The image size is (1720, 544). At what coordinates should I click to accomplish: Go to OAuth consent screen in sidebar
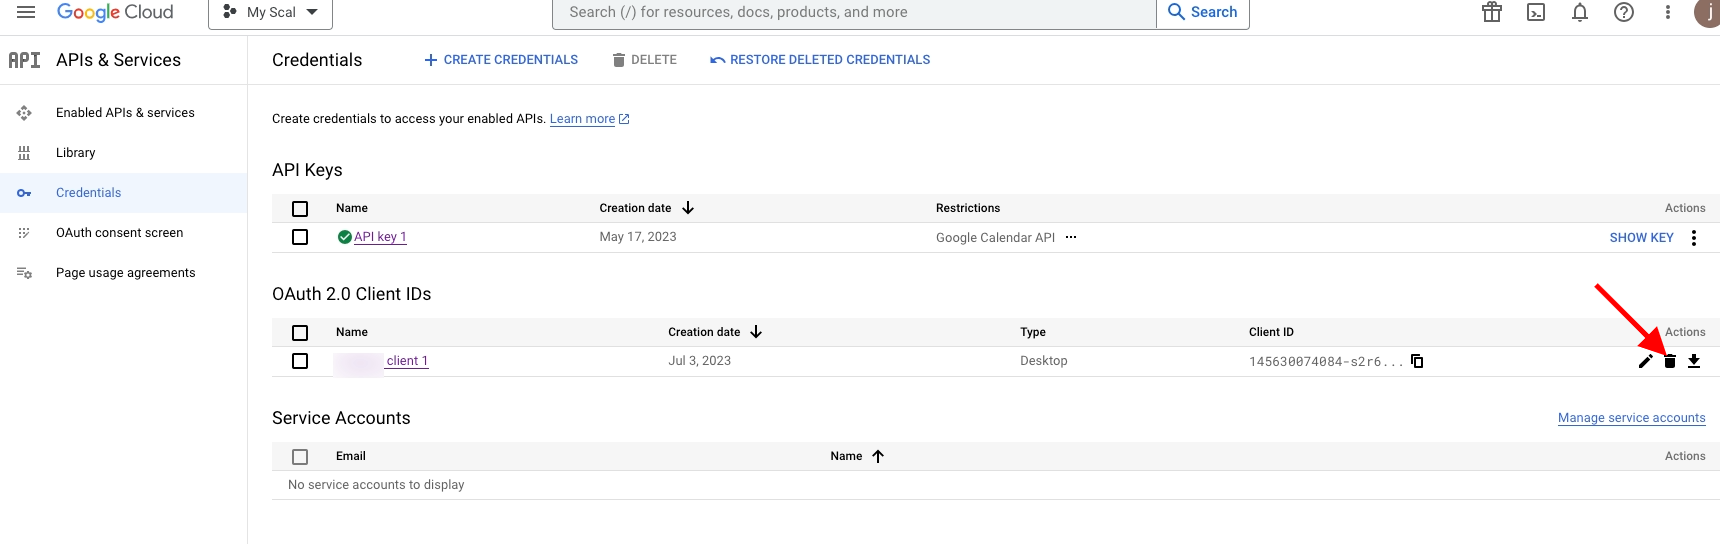tap(119, 233)
